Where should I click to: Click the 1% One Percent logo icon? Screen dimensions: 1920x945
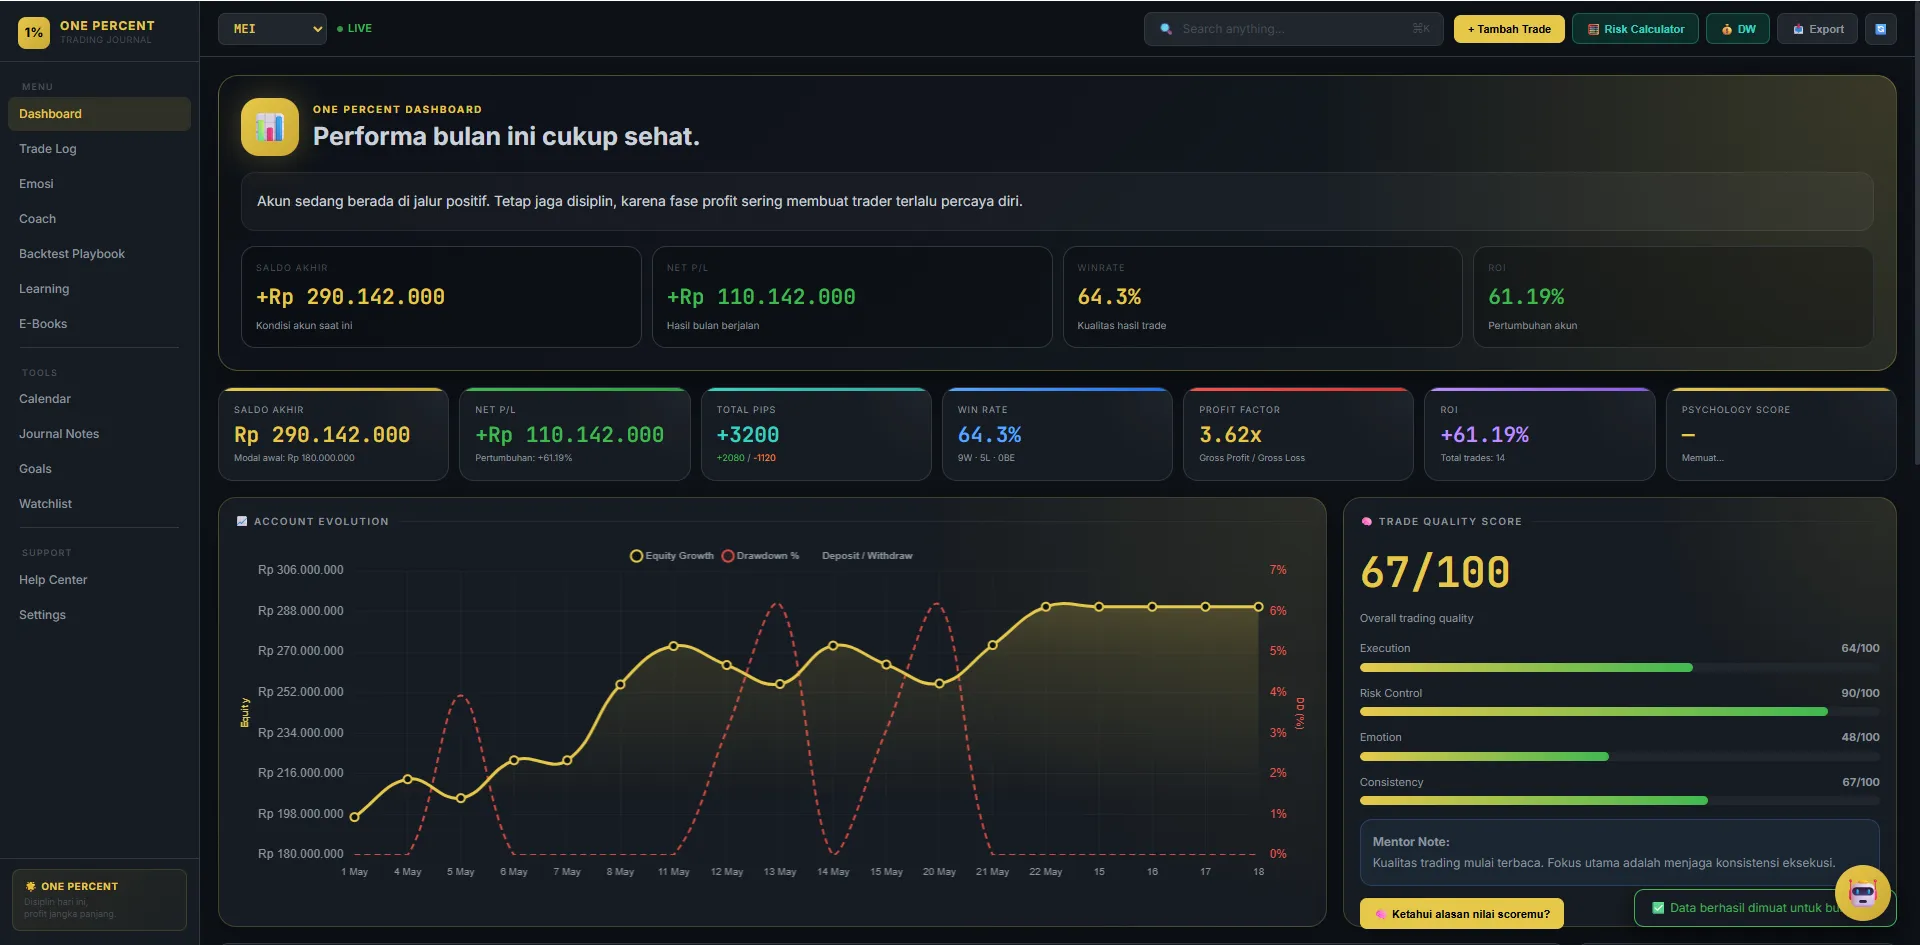pyautogui.click(x=34, y=32)
